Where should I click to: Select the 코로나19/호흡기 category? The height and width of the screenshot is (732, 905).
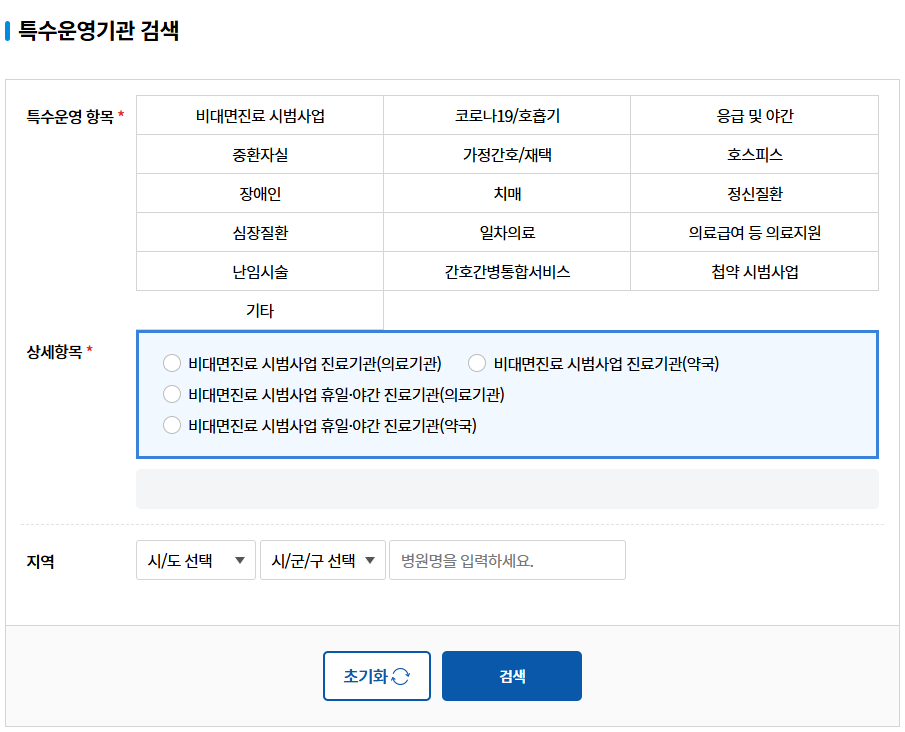coord(506,115)
